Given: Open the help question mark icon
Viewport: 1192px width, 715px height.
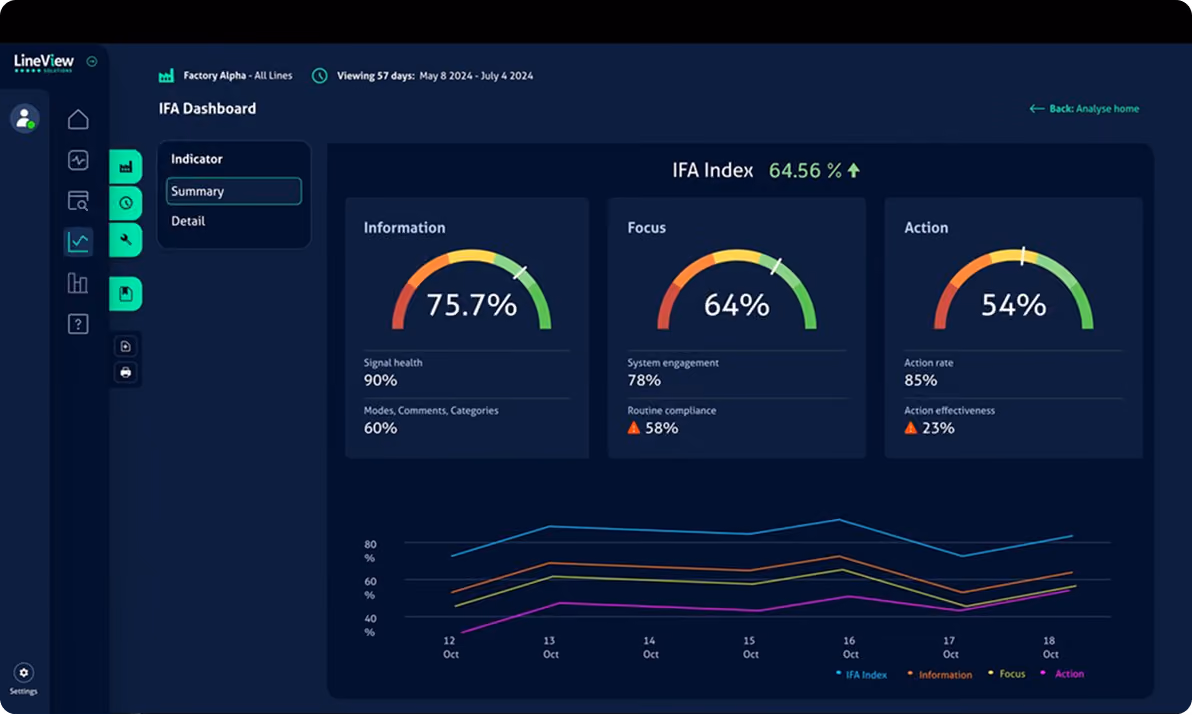Looking at the screenshot, I should coord(78,324).
